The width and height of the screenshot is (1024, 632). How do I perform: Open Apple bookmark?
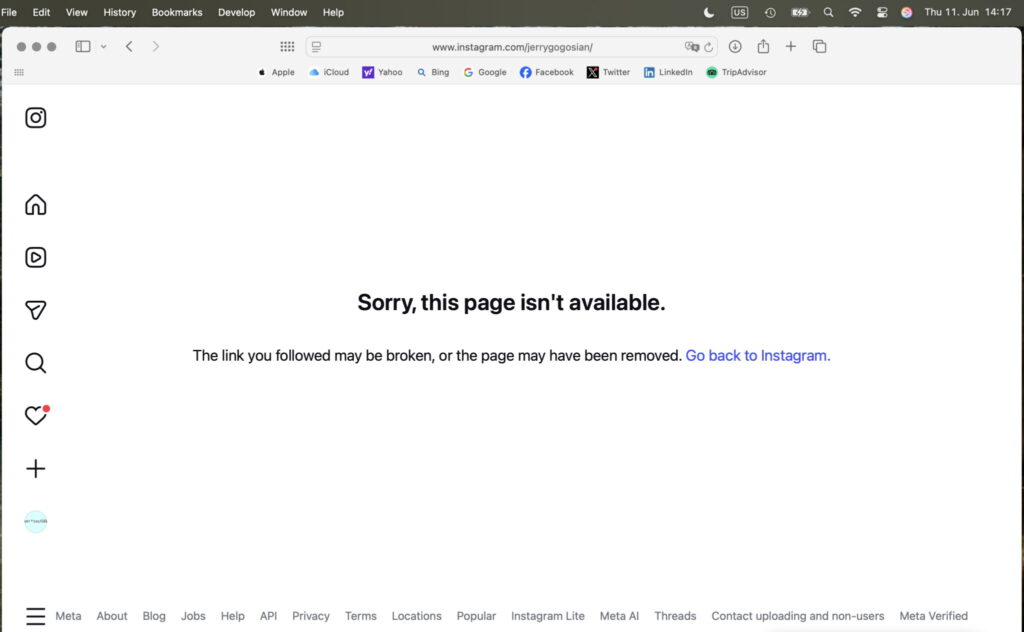pyautogui.click(x=276, y=72)
